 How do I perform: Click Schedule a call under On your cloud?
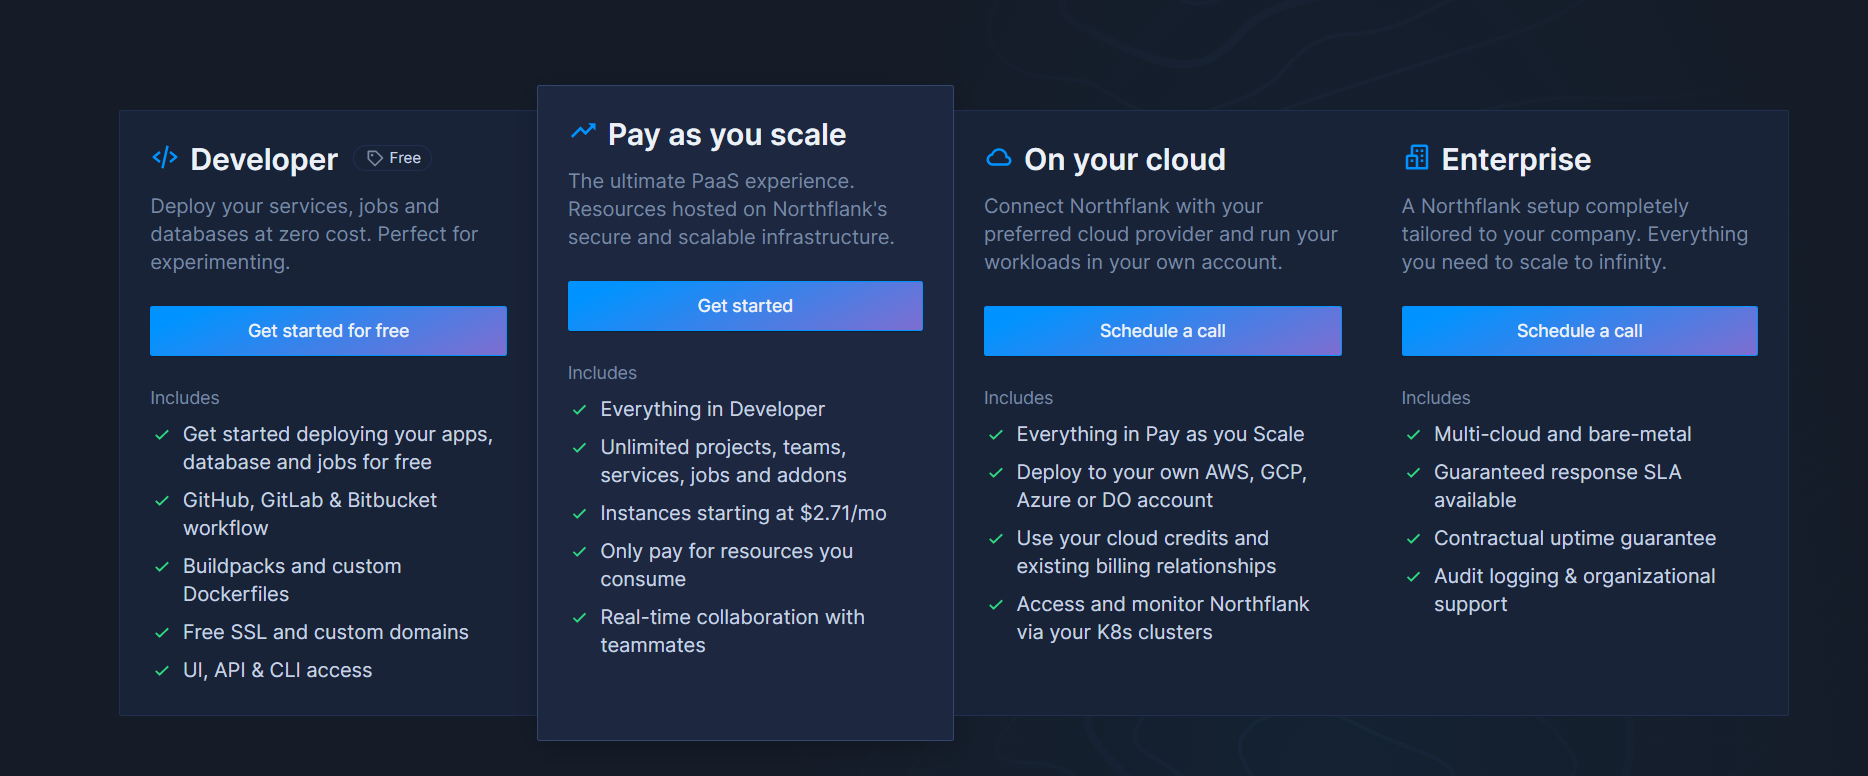pyautogui.click(x=1162, y=331)
